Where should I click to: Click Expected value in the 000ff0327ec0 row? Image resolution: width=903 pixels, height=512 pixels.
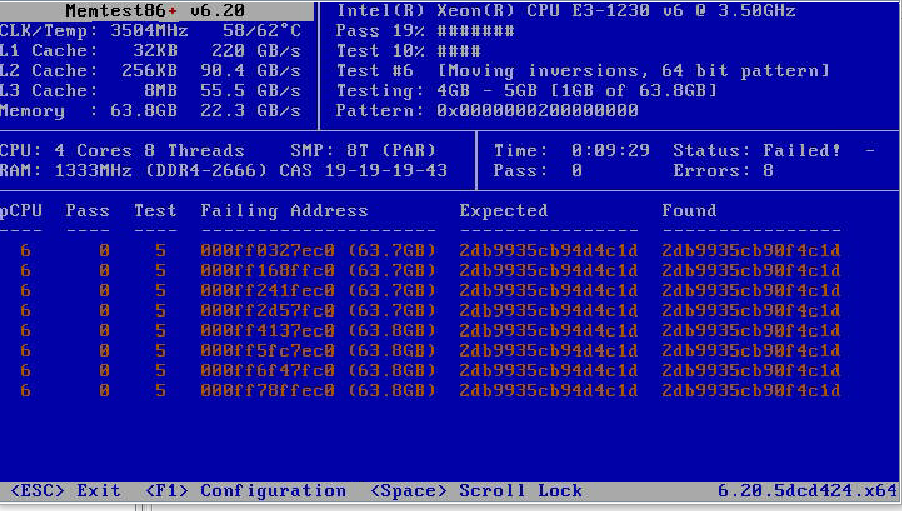549,251
